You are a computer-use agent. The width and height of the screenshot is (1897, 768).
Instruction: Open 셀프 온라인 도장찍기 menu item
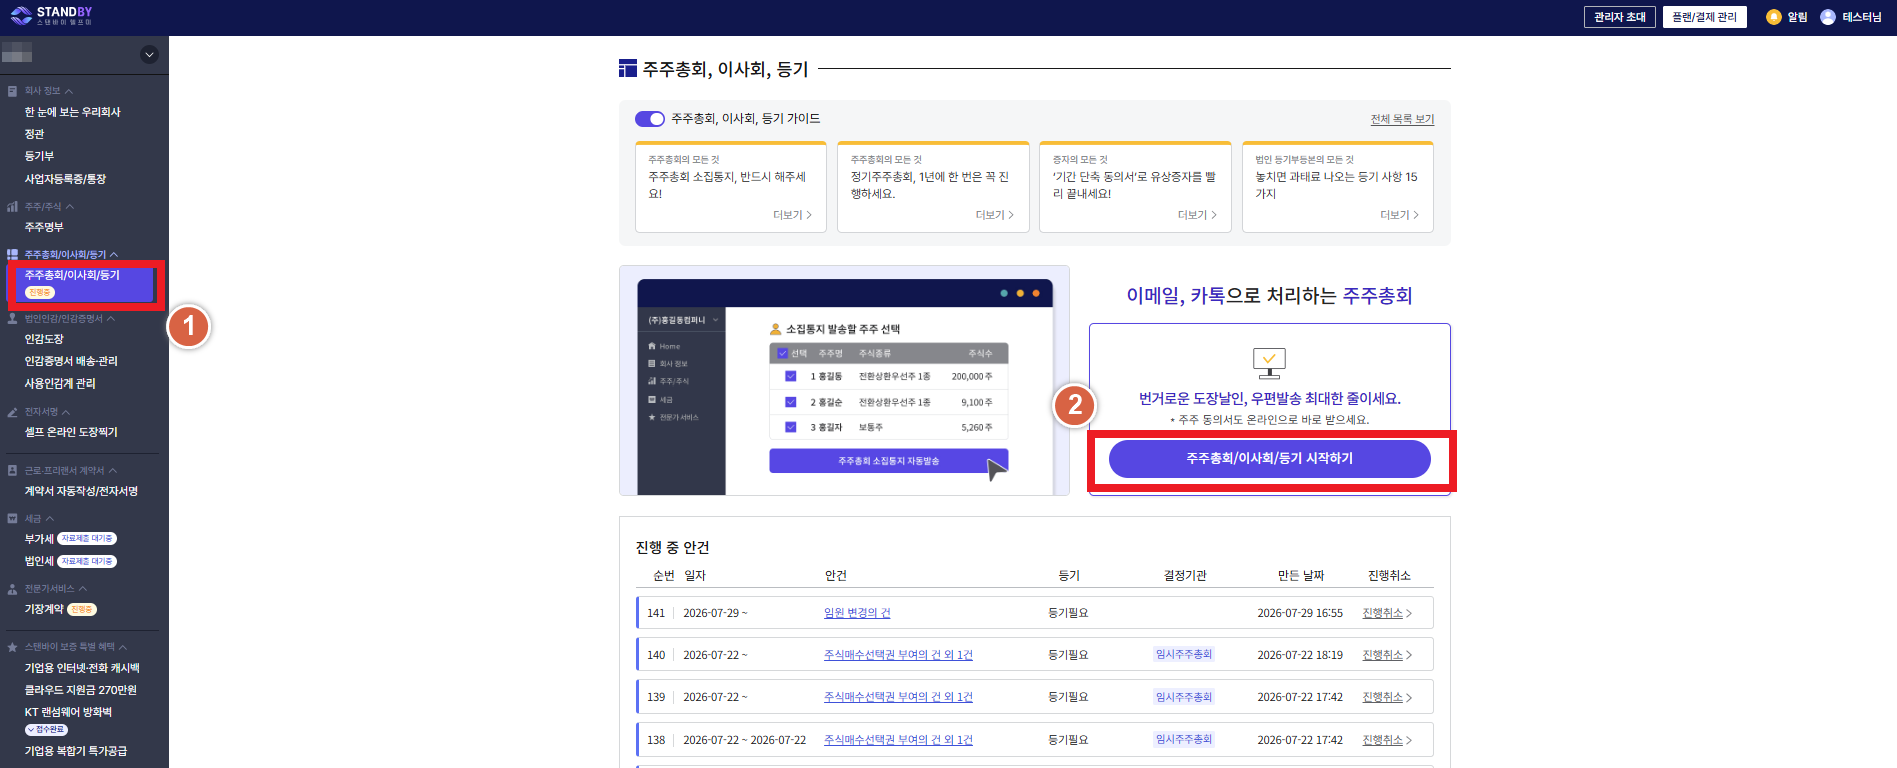click(71, 432)
